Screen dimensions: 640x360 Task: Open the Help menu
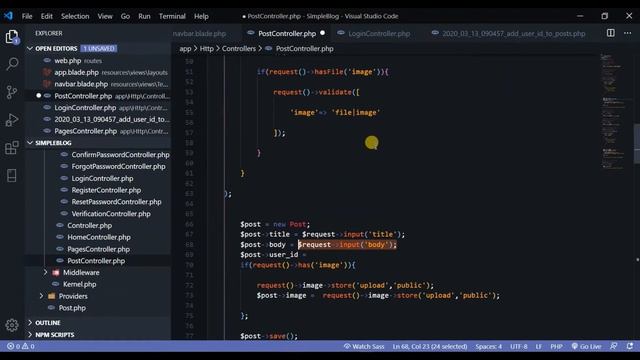201,16
